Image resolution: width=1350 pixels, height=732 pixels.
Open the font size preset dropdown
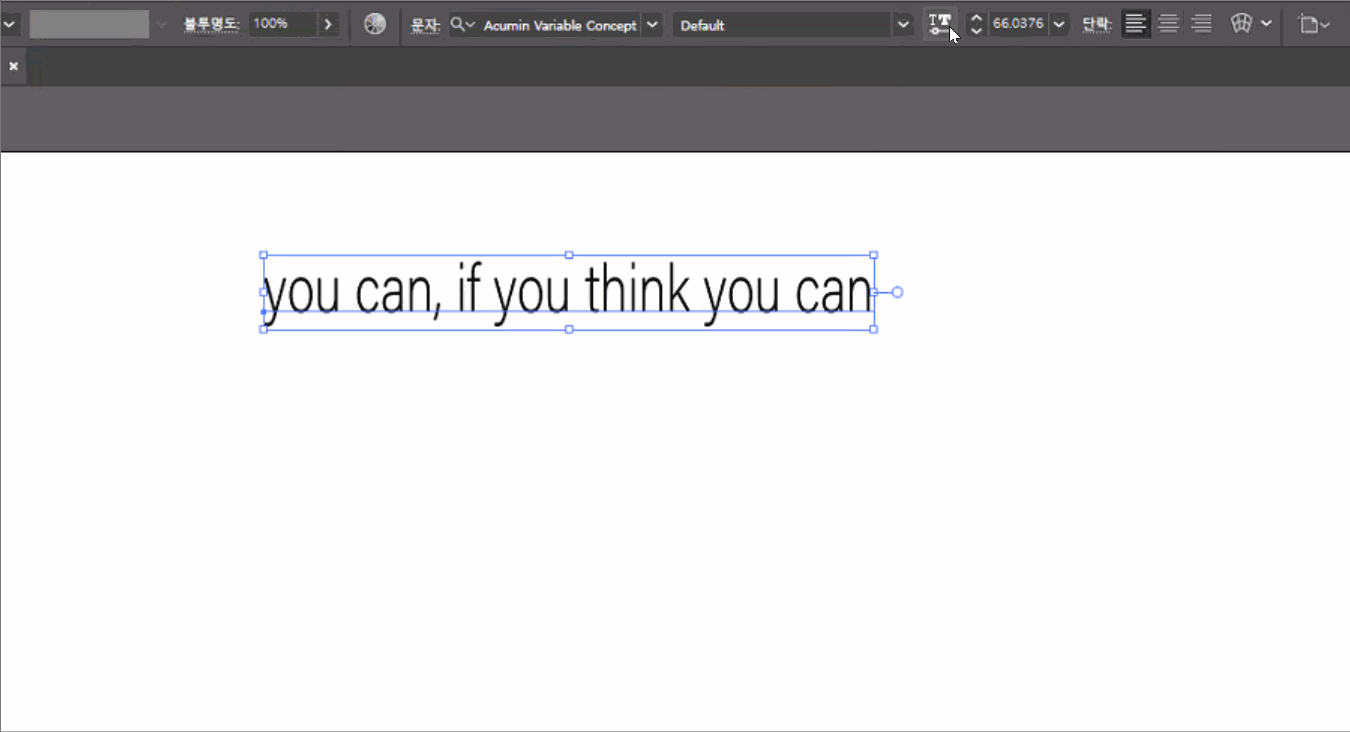(1060, 25)
